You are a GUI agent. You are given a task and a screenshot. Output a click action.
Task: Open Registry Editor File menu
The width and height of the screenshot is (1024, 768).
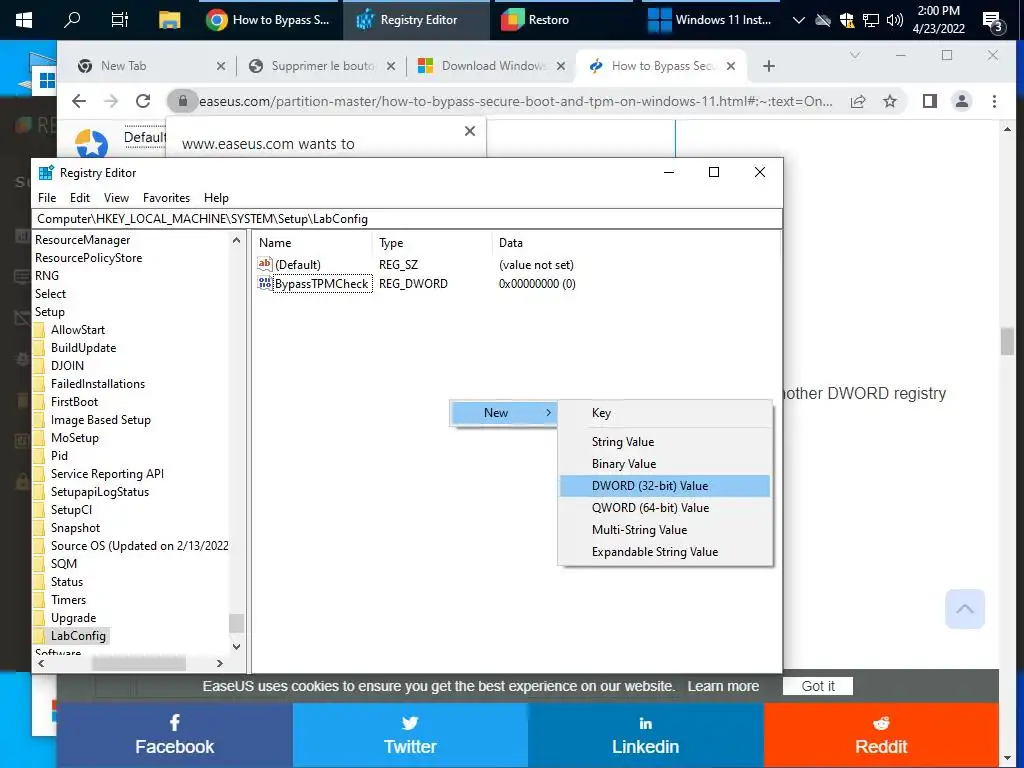(47, 198)
